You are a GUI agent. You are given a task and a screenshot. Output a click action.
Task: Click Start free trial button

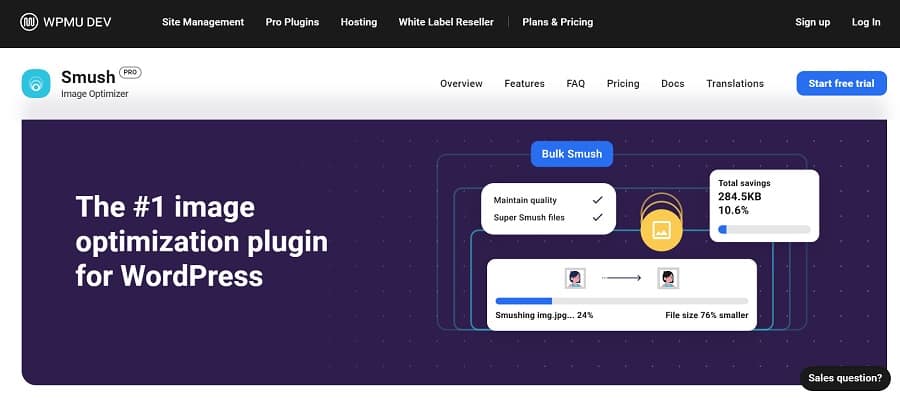pos(841,84)
